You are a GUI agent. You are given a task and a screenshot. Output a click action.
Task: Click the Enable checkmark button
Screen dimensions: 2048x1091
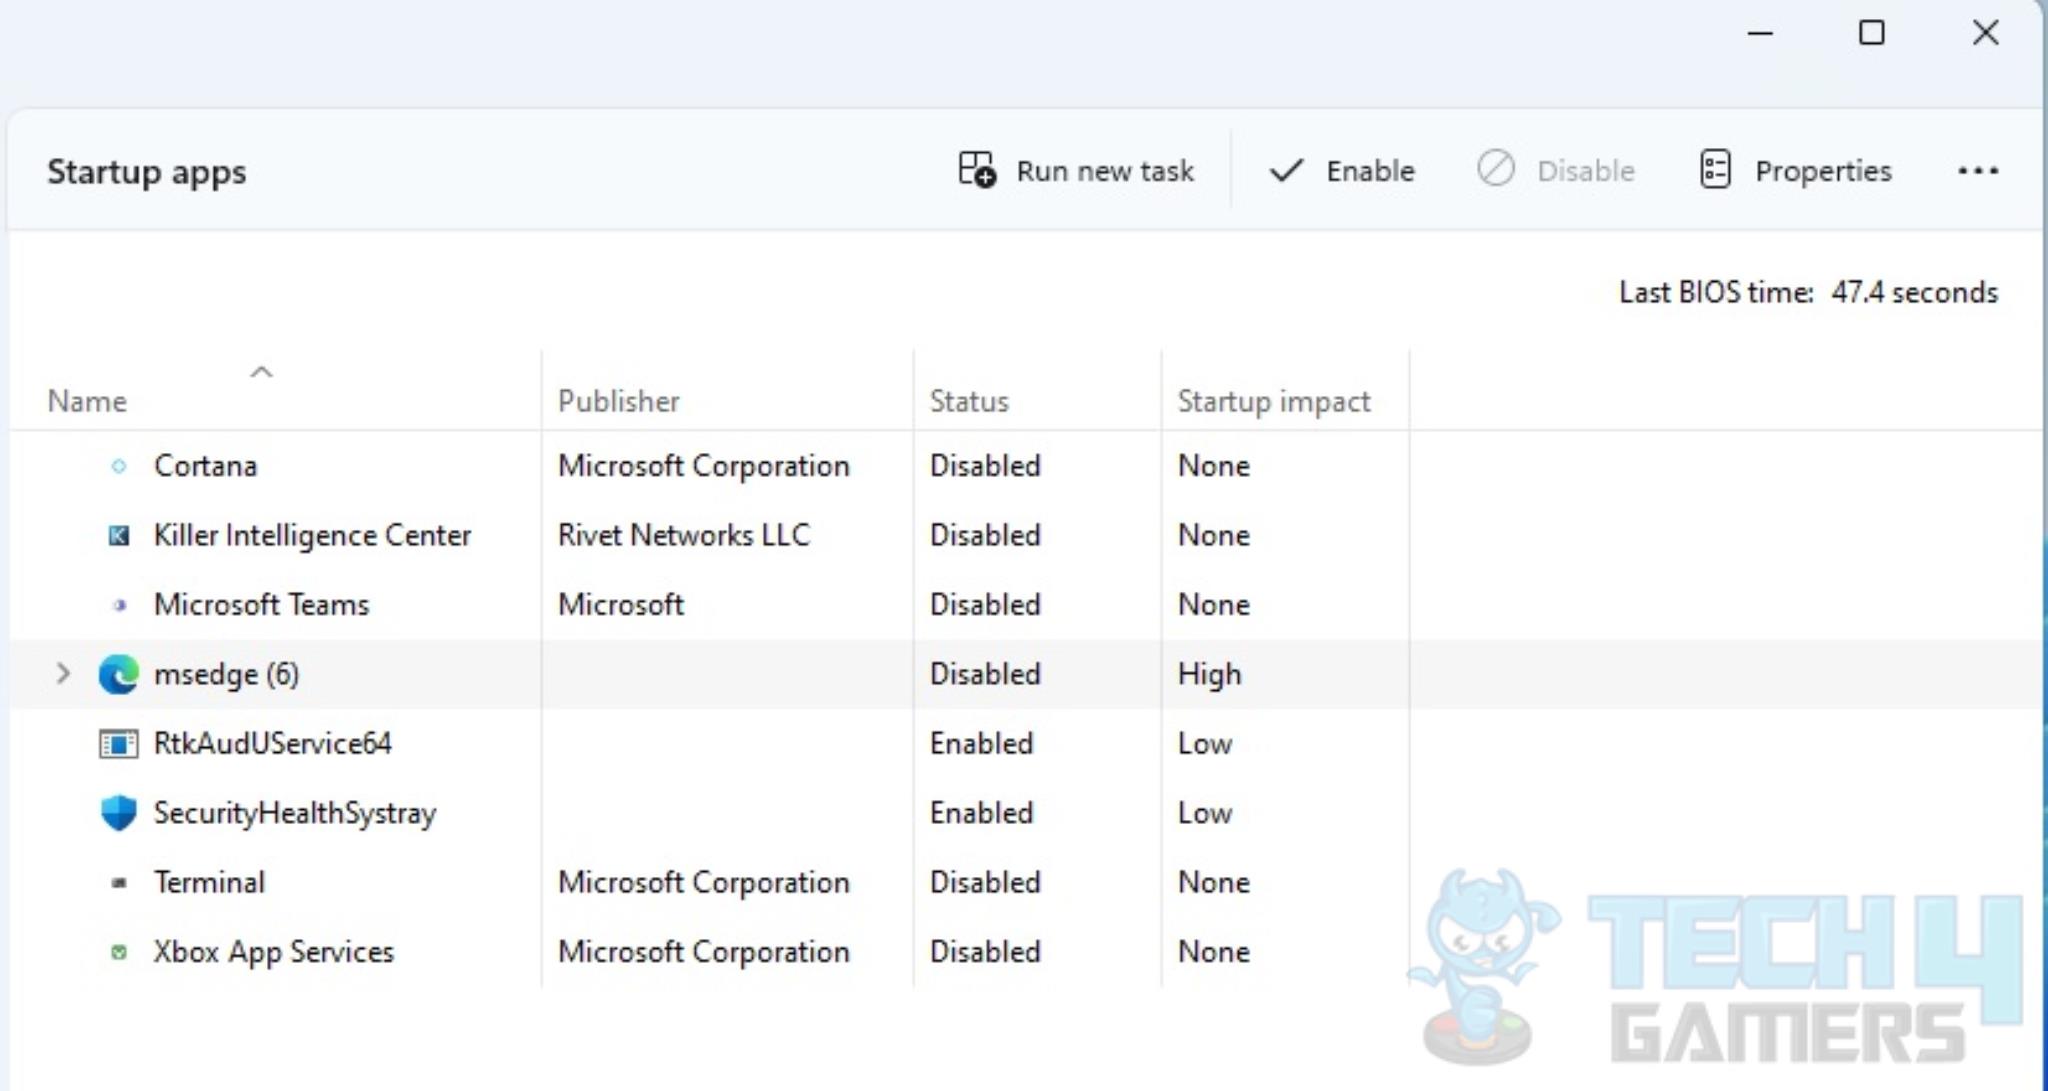point(1341,171)
